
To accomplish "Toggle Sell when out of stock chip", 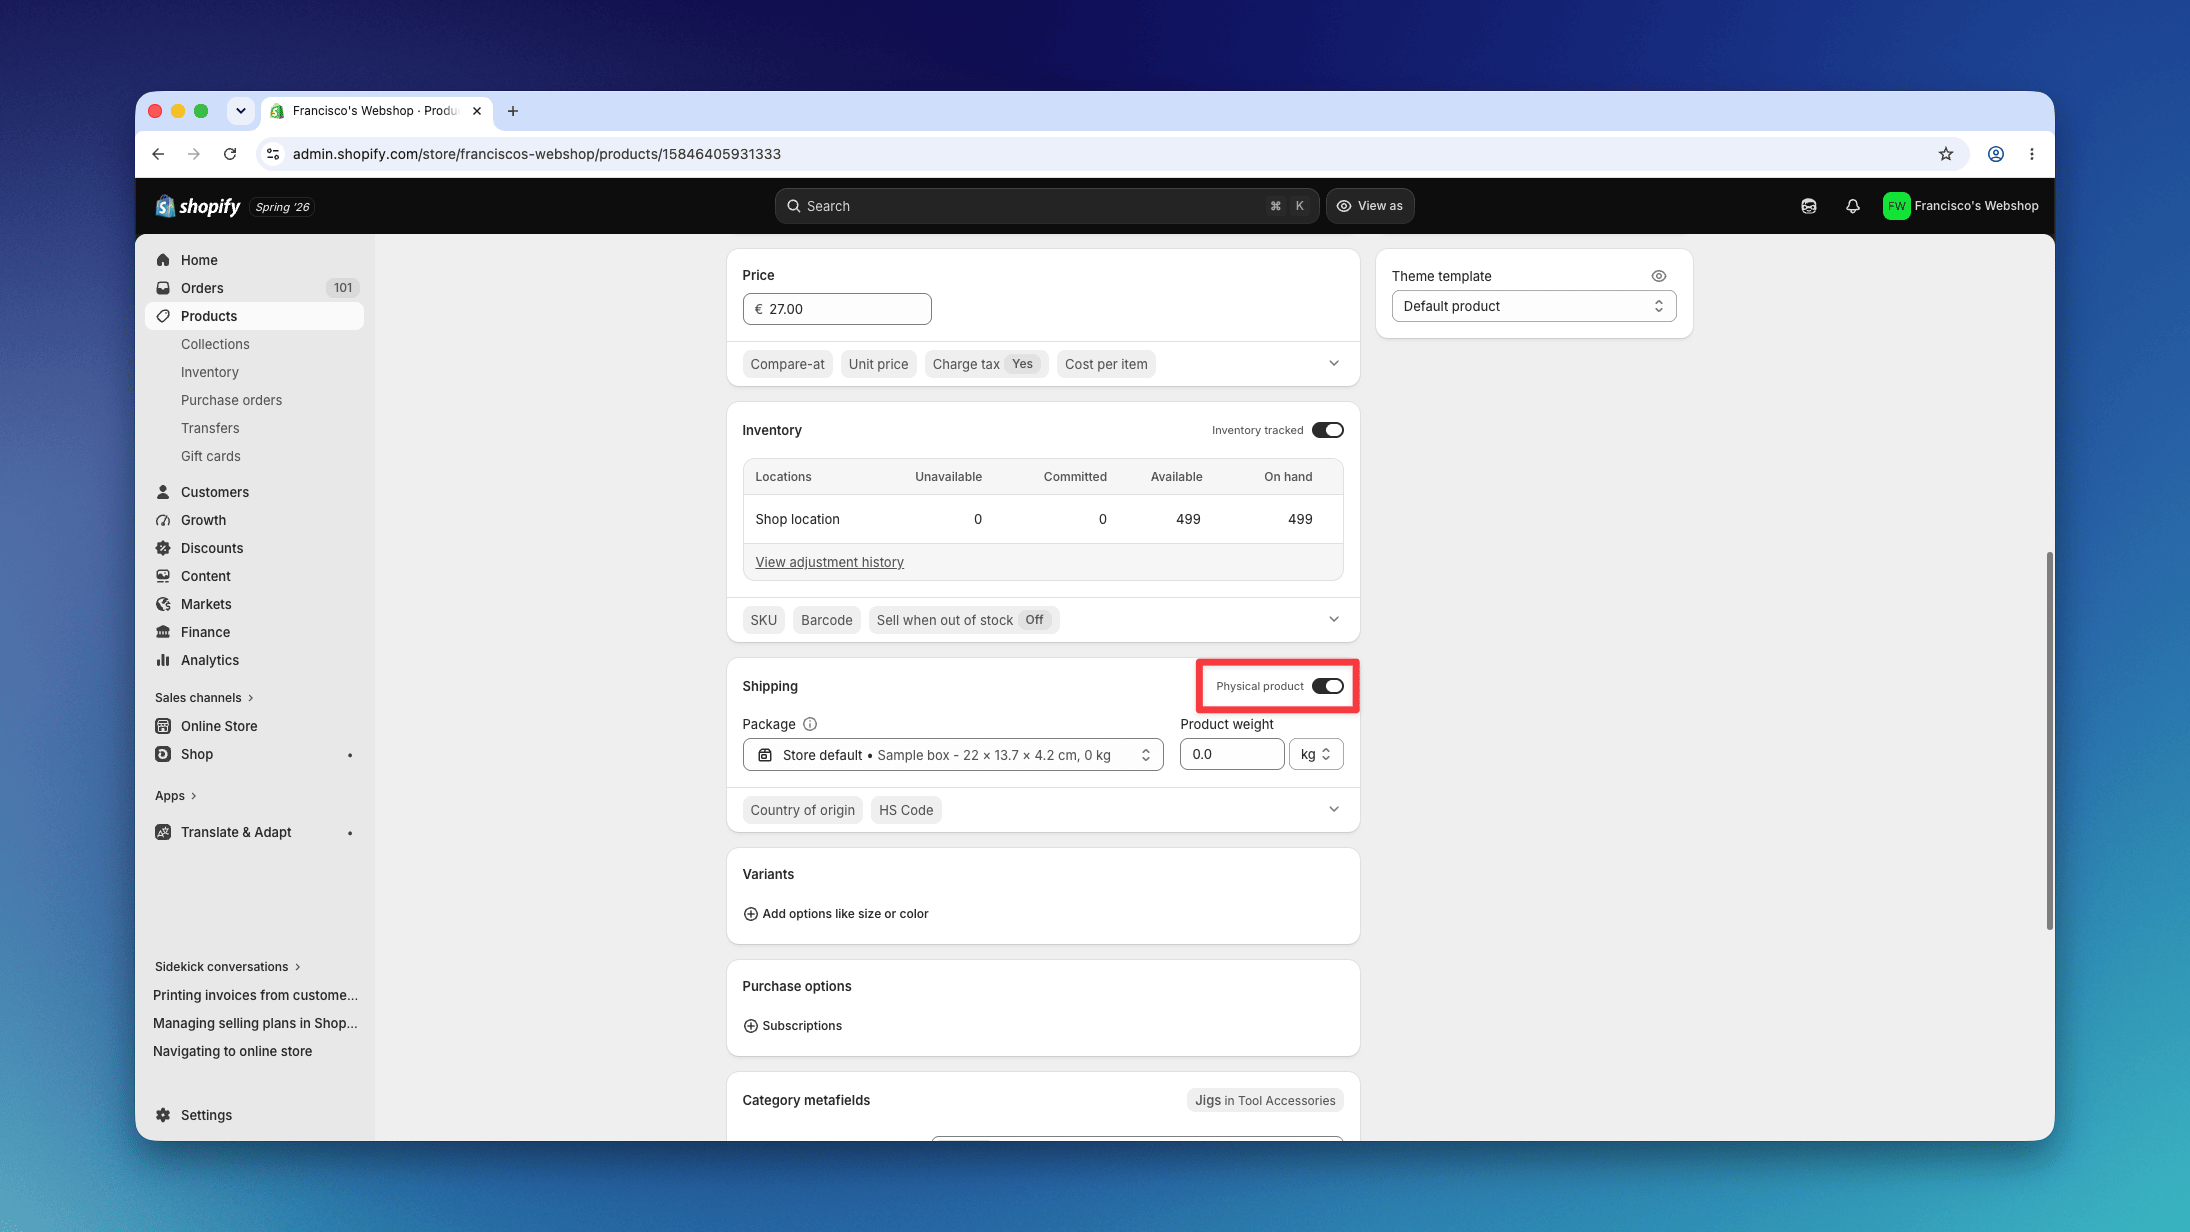I will [964, 620].
